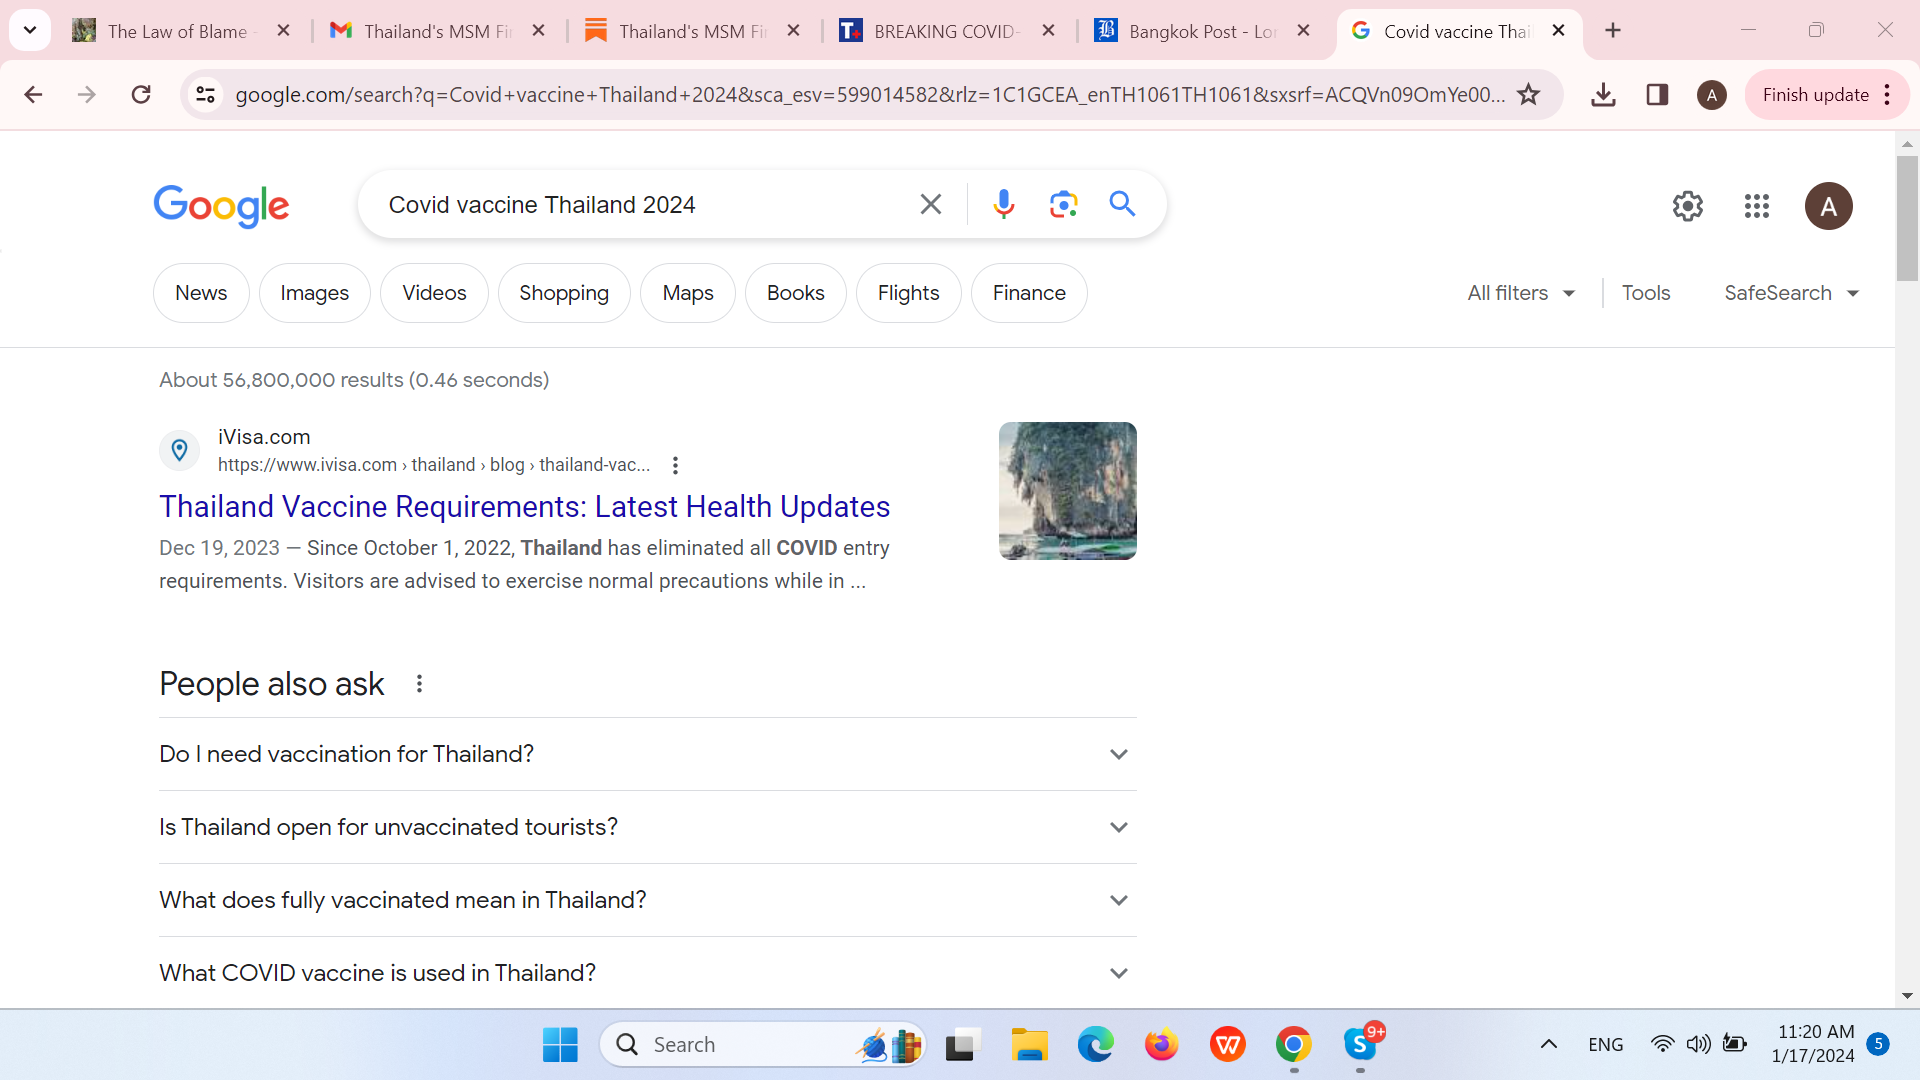
Task: Toggle the Chrome side panel icon
Action: [x=1657, y=95]
